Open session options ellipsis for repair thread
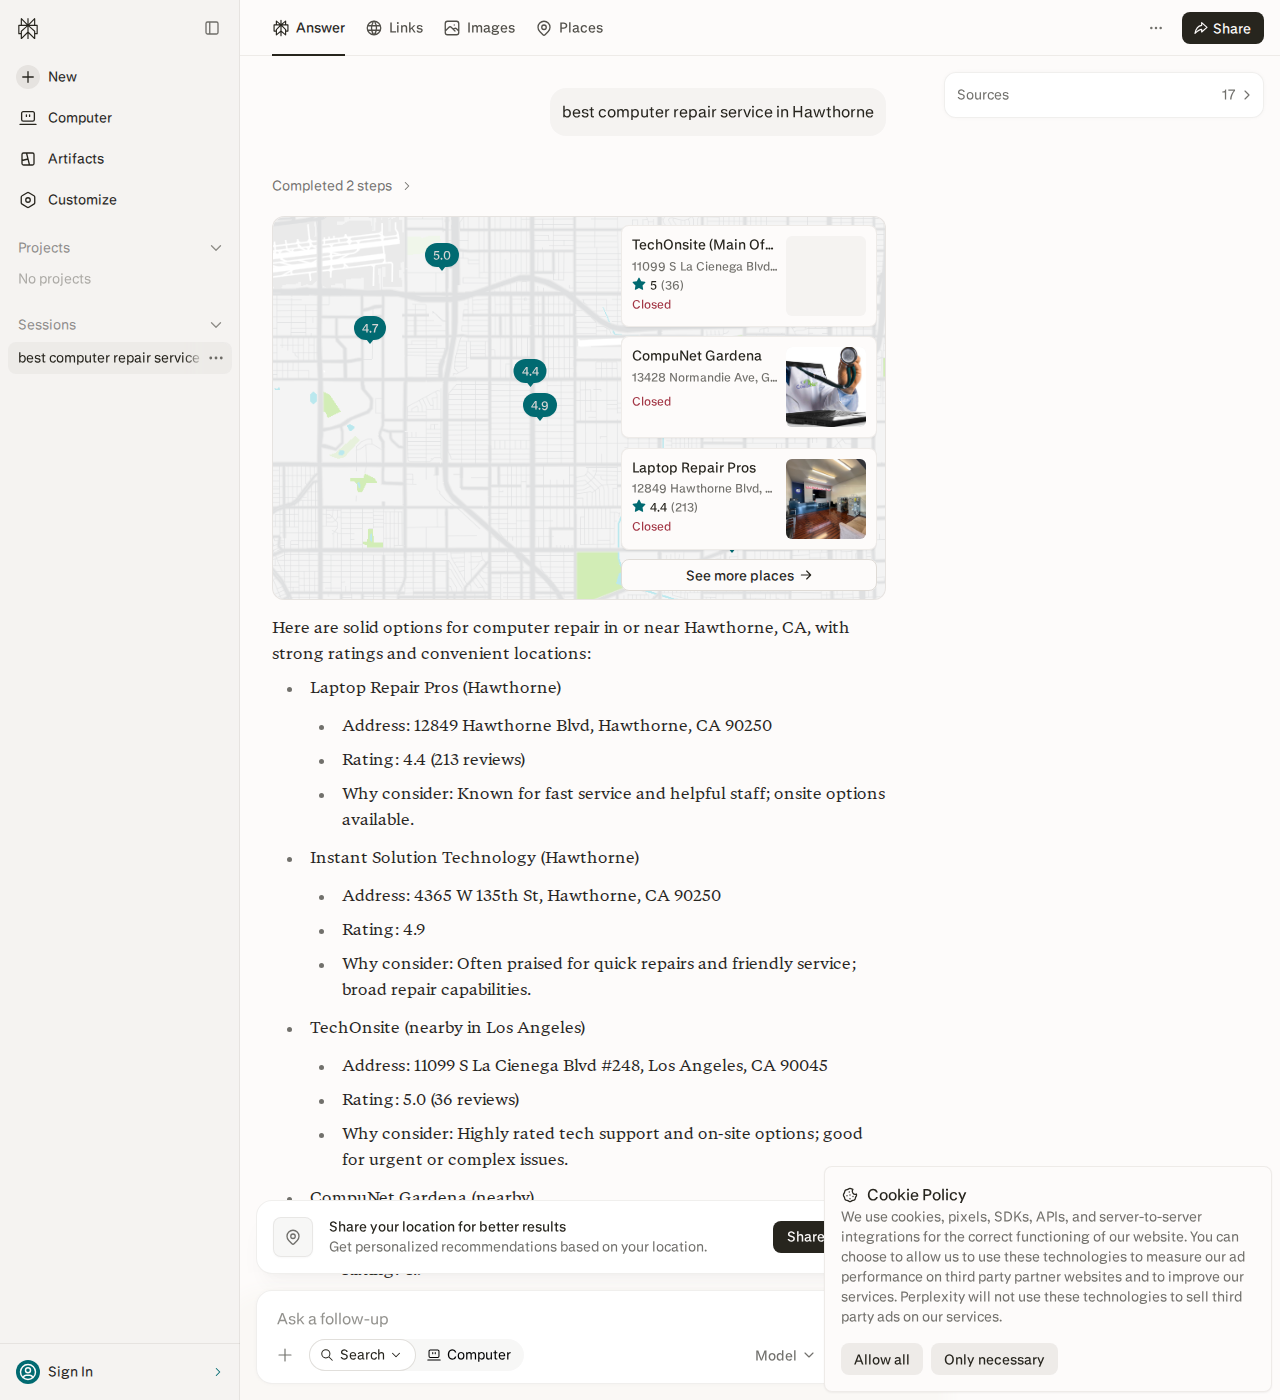Image resolution: width=1280 pixels, height=1400 pixels. 216,358
